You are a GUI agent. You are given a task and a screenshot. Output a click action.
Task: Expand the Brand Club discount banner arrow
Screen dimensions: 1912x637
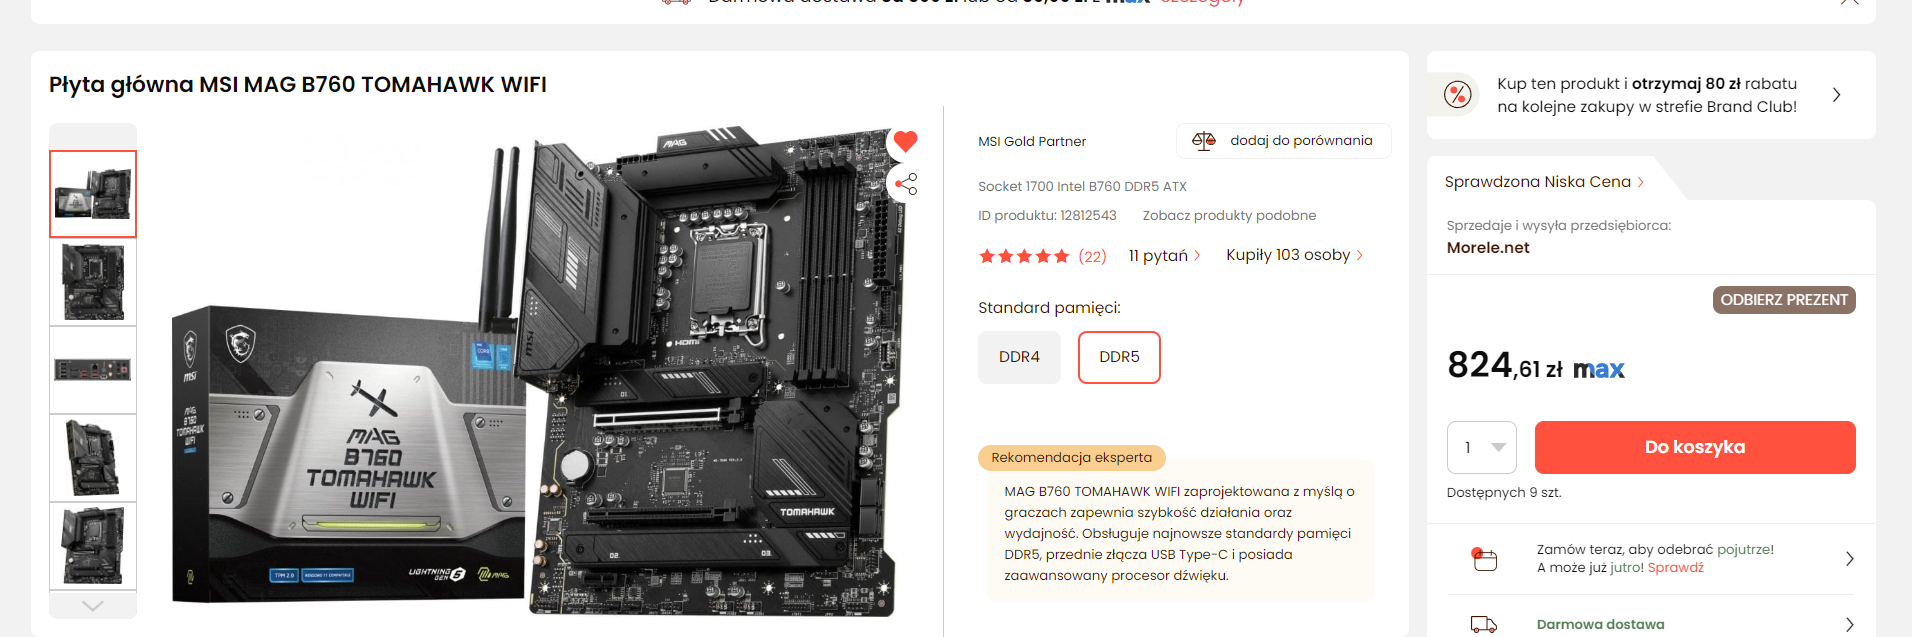1836,95
